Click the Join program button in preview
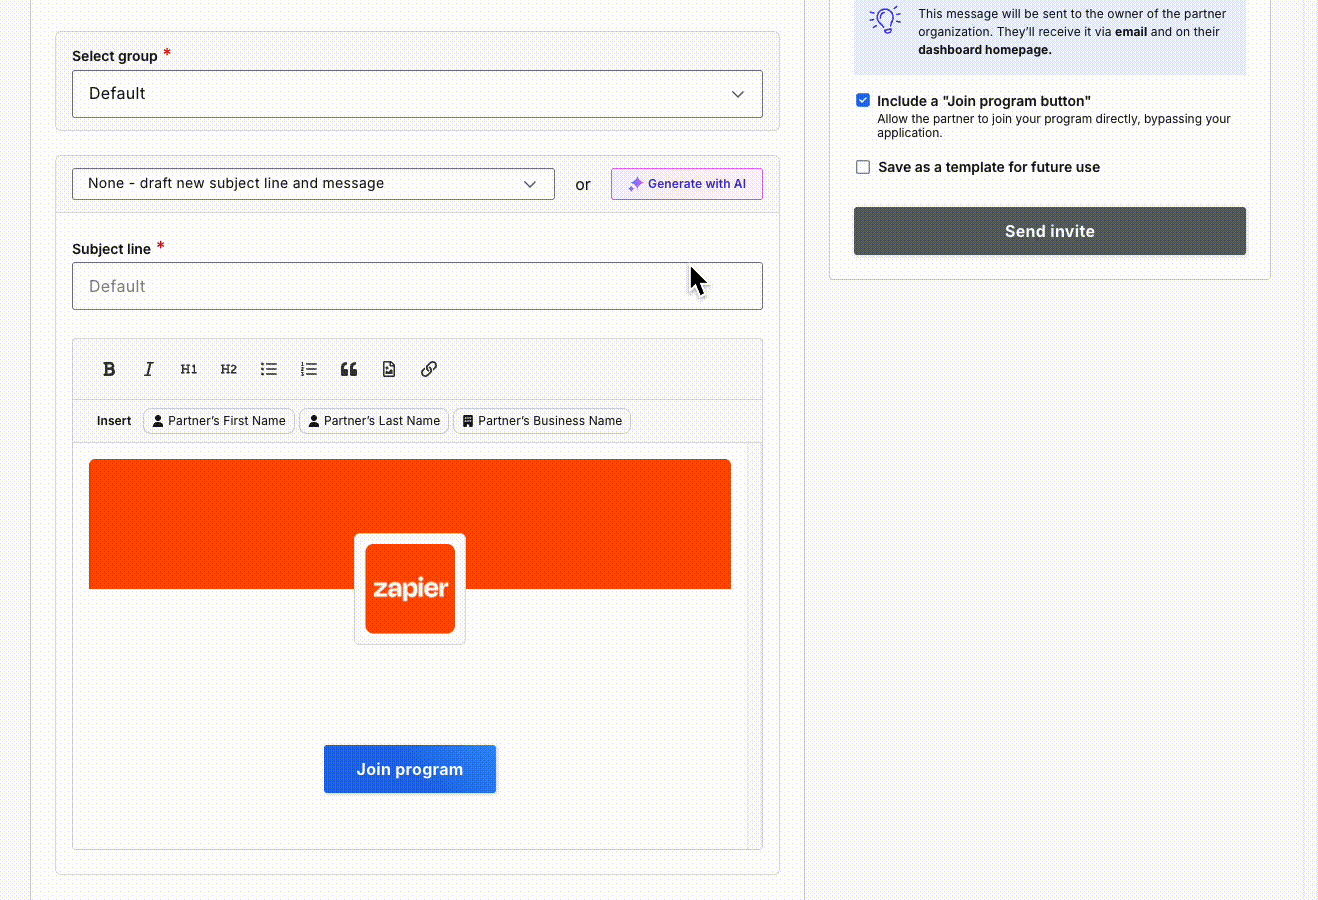 (x=410, y=769)
